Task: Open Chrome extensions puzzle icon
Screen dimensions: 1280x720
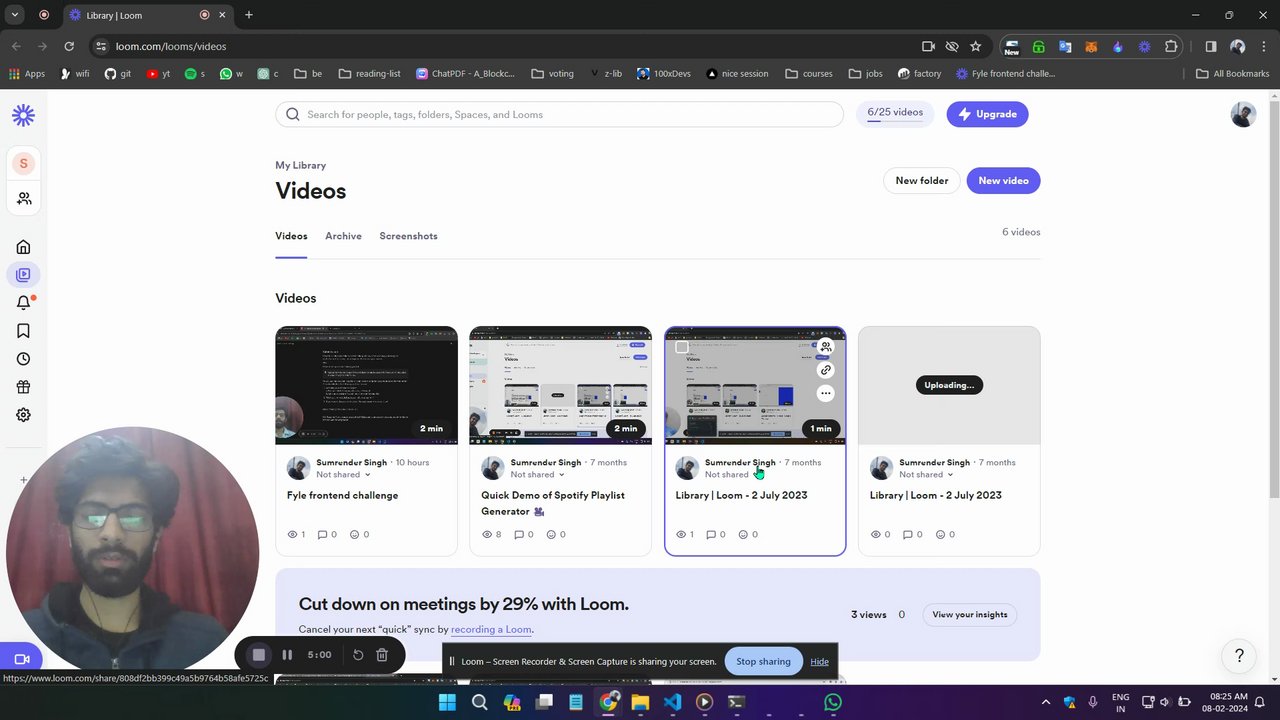Action: click(x=1171, y=46)
